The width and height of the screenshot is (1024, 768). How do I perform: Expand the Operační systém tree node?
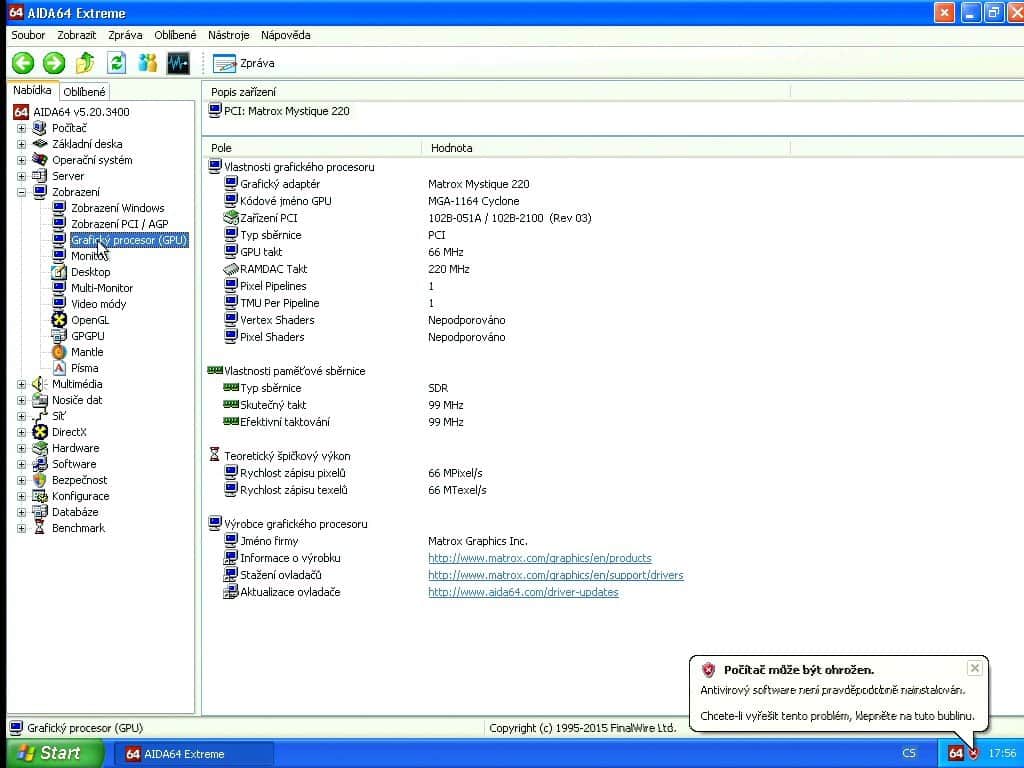tap(22, 161)
